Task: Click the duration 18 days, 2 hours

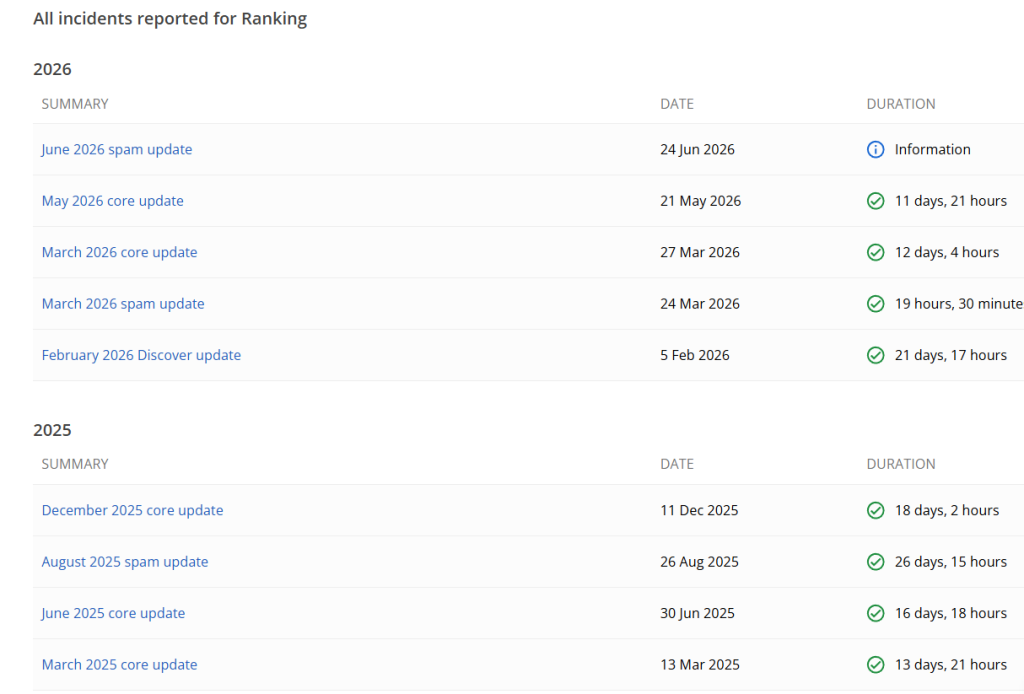Action: coord(947,511)
